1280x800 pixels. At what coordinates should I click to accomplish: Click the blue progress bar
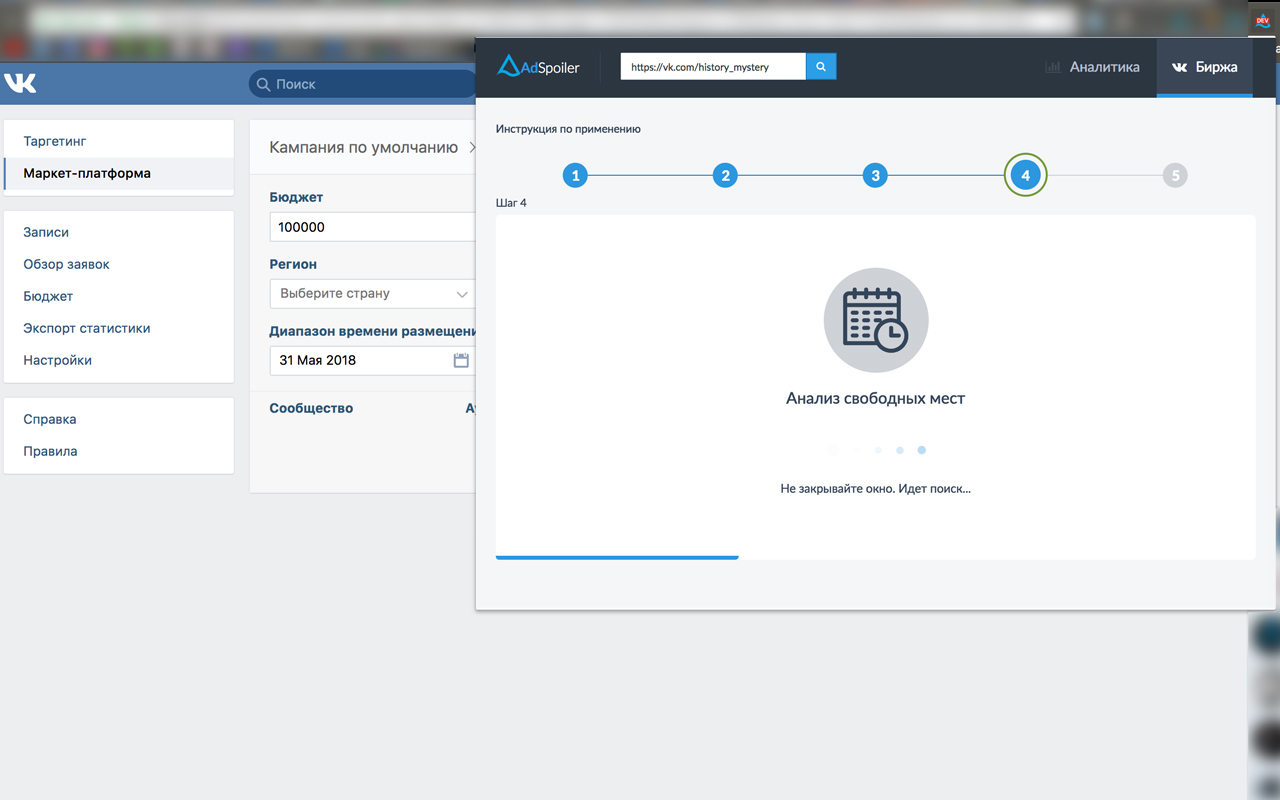[617, 557]
